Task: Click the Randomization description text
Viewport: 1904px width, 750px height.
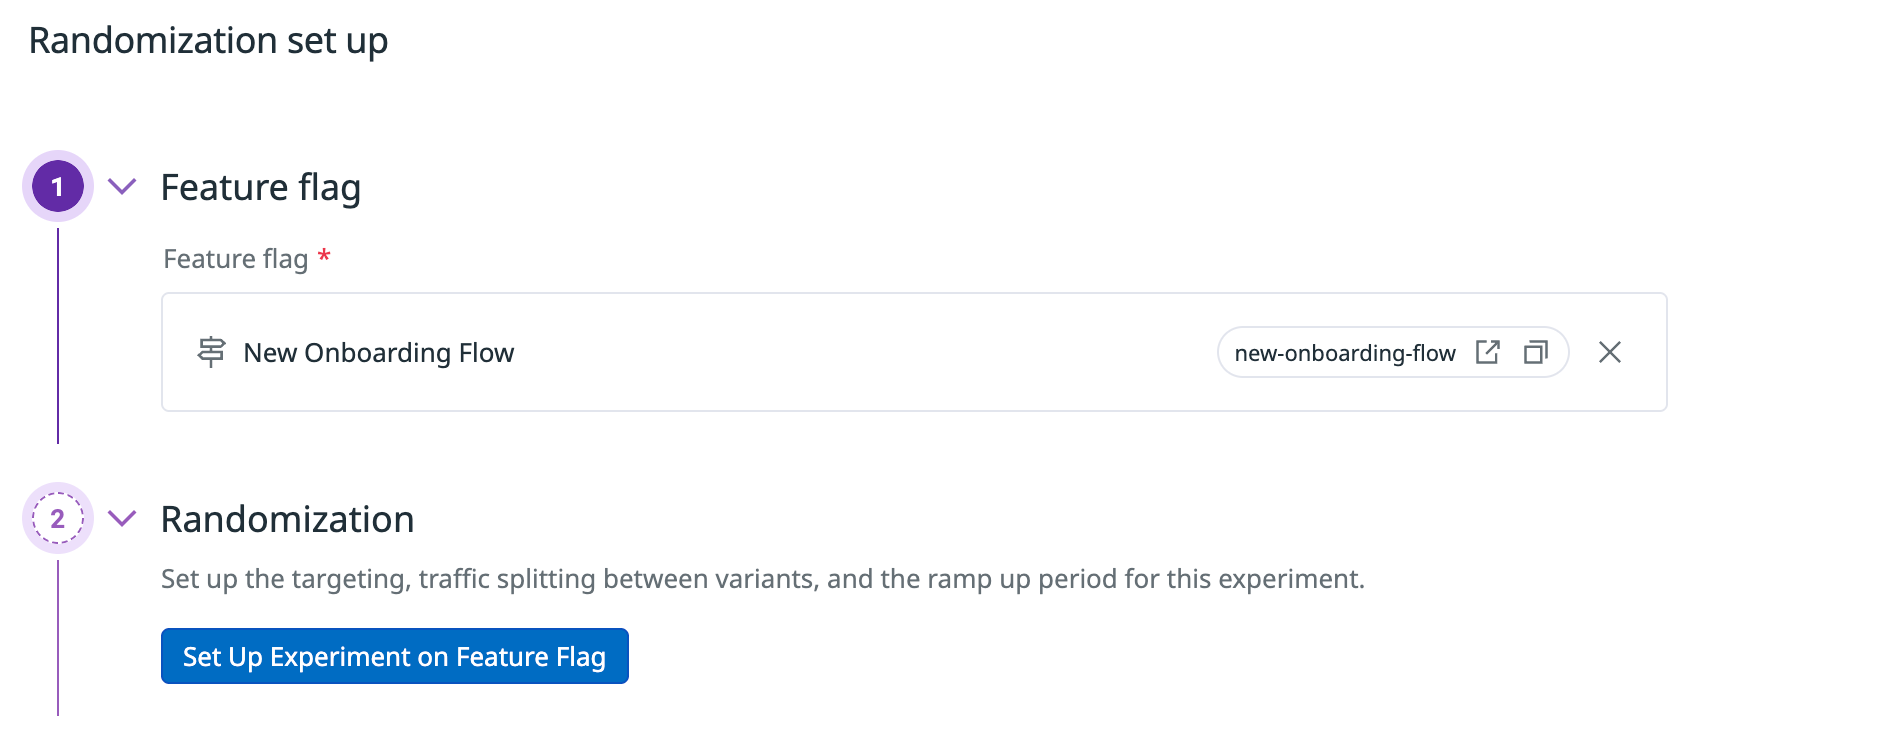Action: click(x=762, y=579)
